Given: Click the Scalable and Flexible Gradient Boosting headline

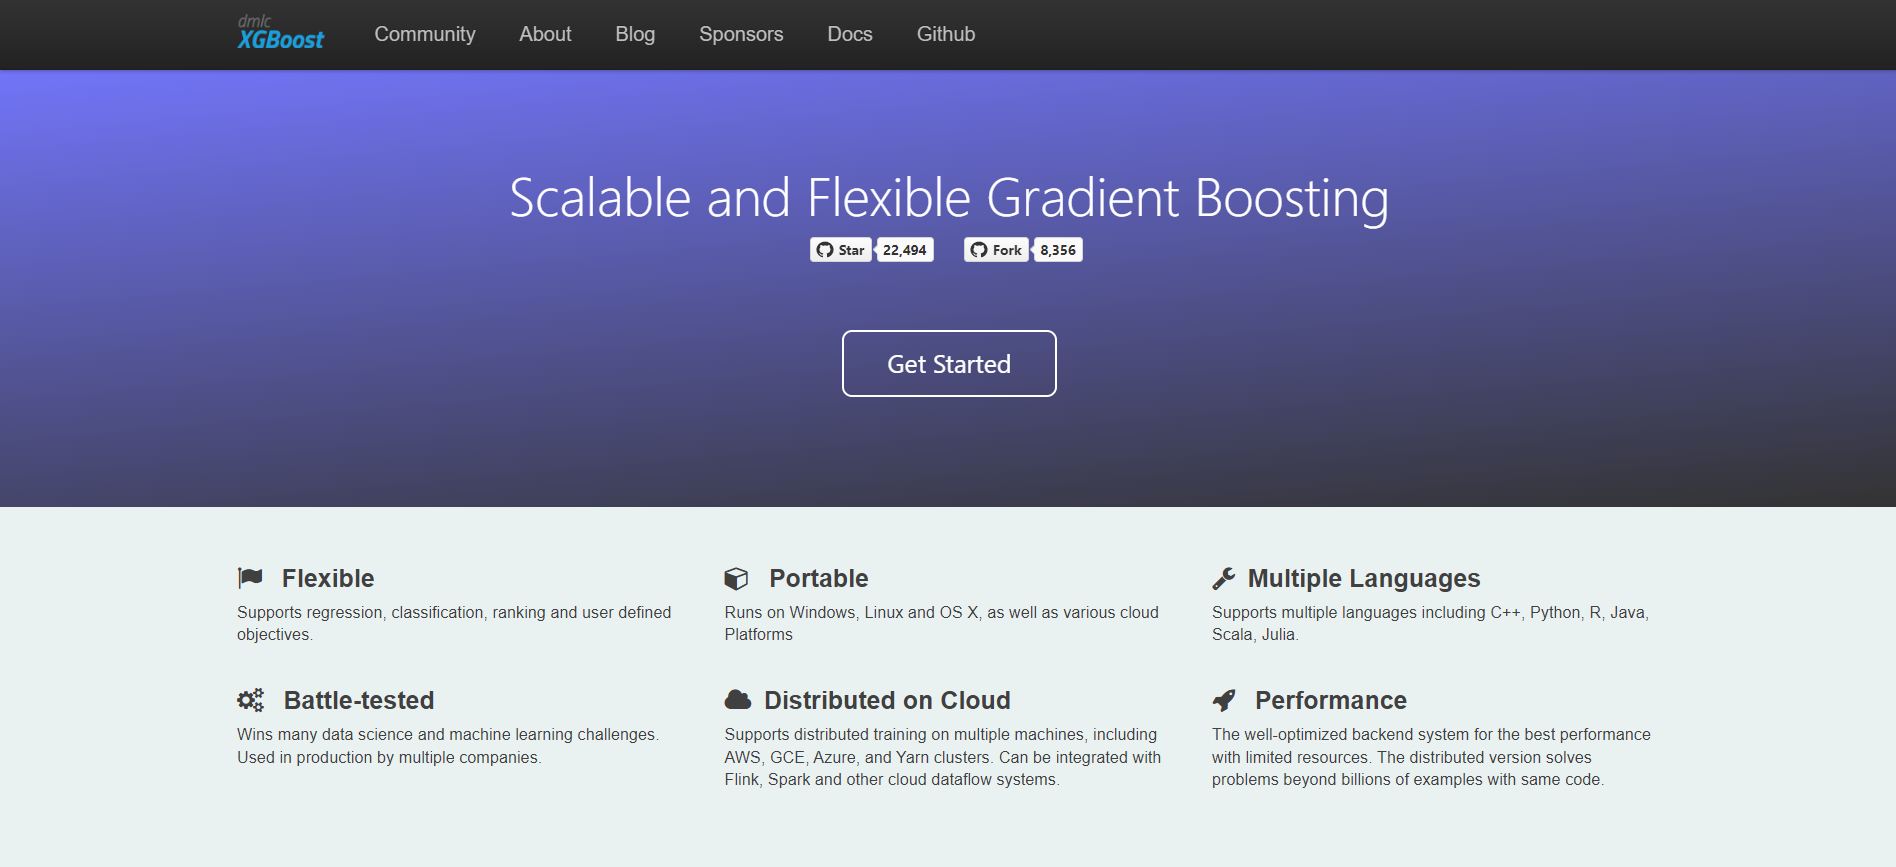Looking at the screenshot, I should pos(949,198).
